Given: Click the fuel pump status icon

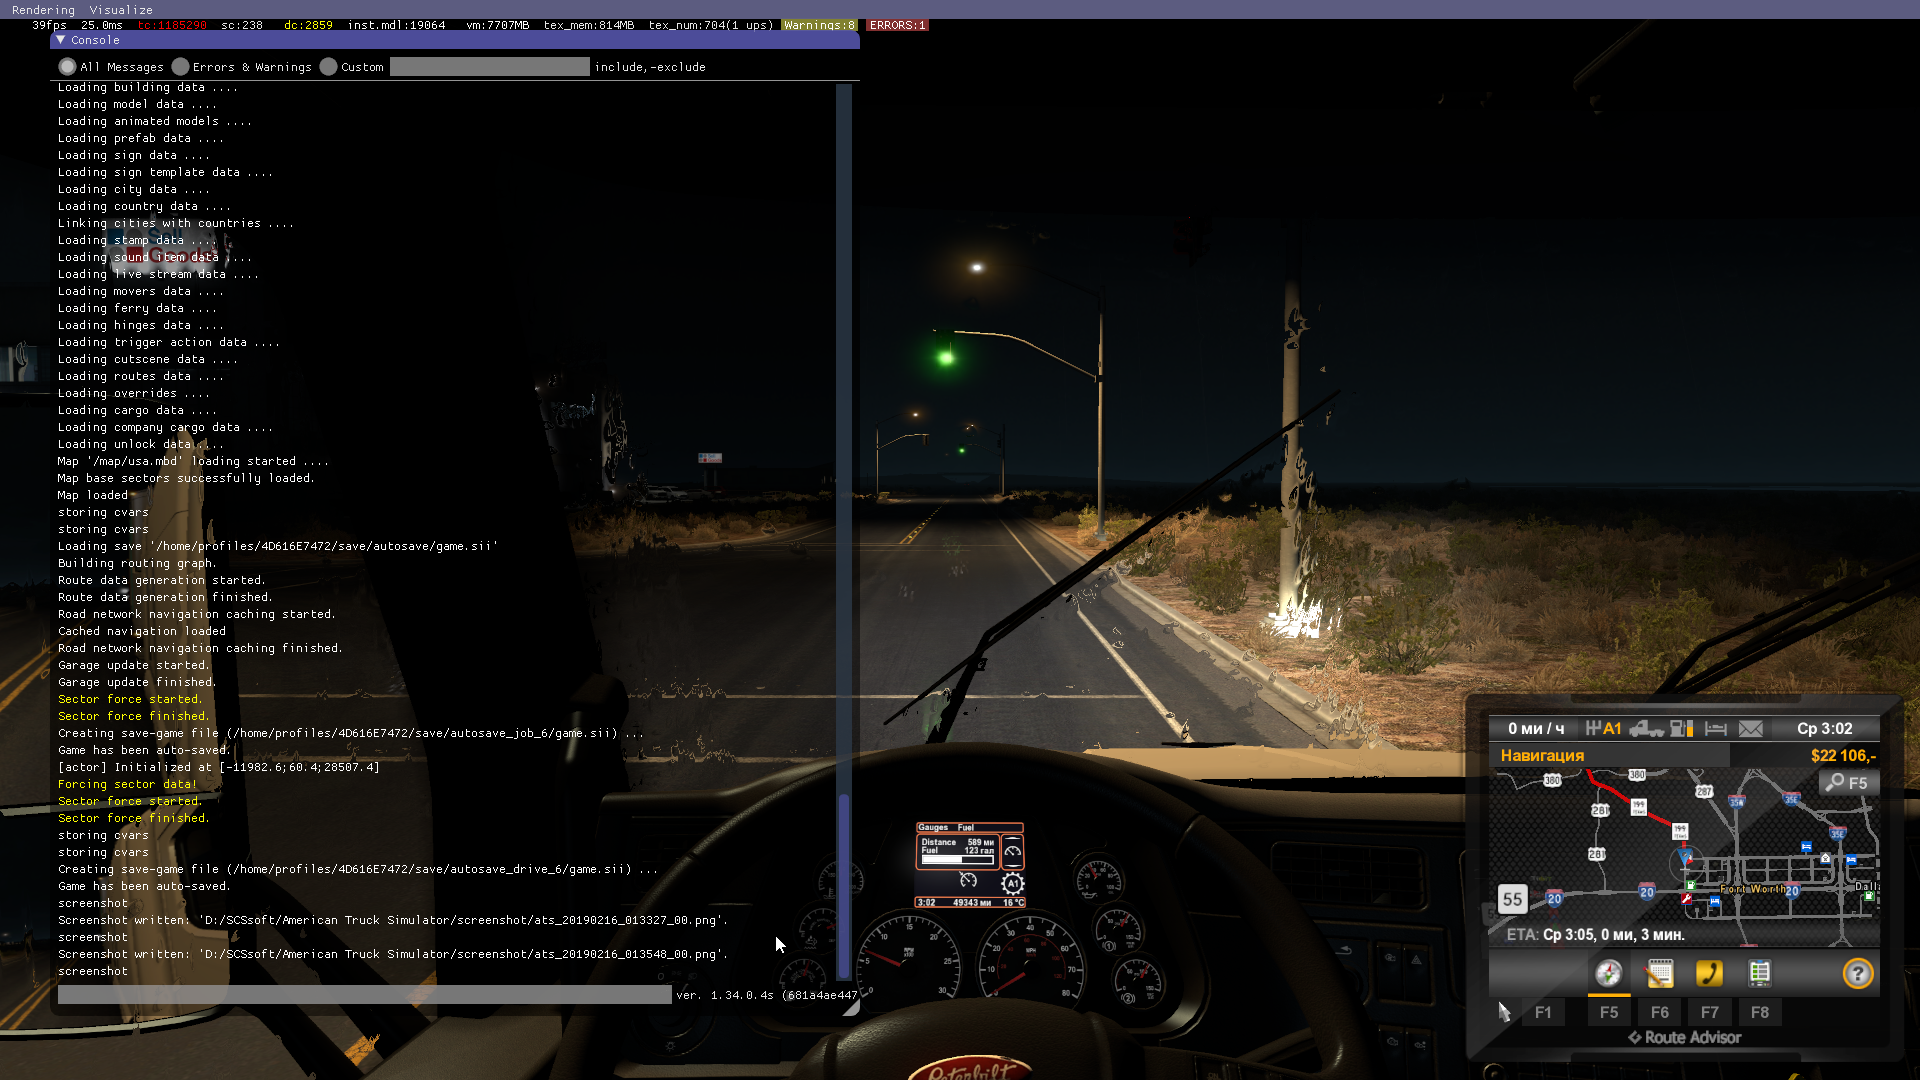Looking at the screenshot, I should (1682, 729).
